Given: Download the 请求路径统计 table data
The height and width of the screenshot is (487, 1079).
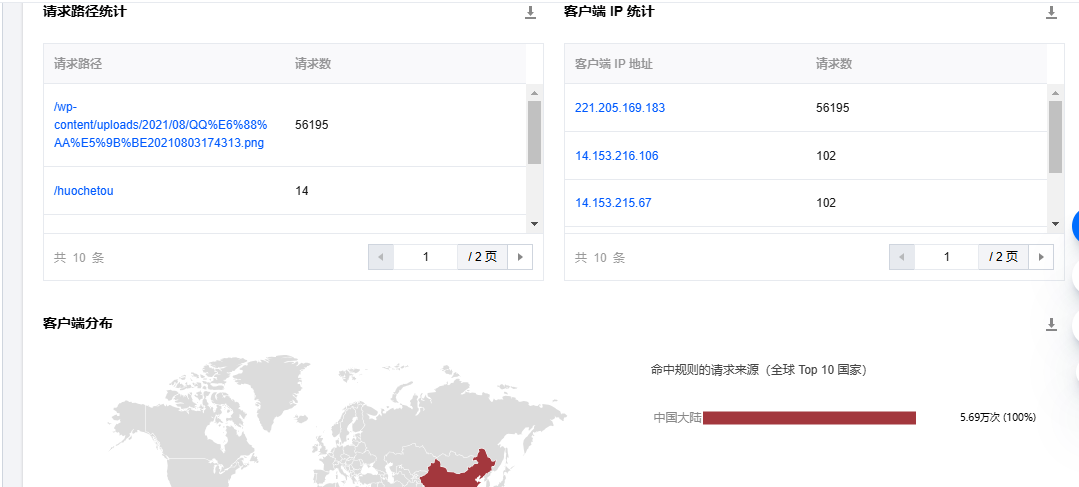Looking at the screenshot, I should coord(530,13).
